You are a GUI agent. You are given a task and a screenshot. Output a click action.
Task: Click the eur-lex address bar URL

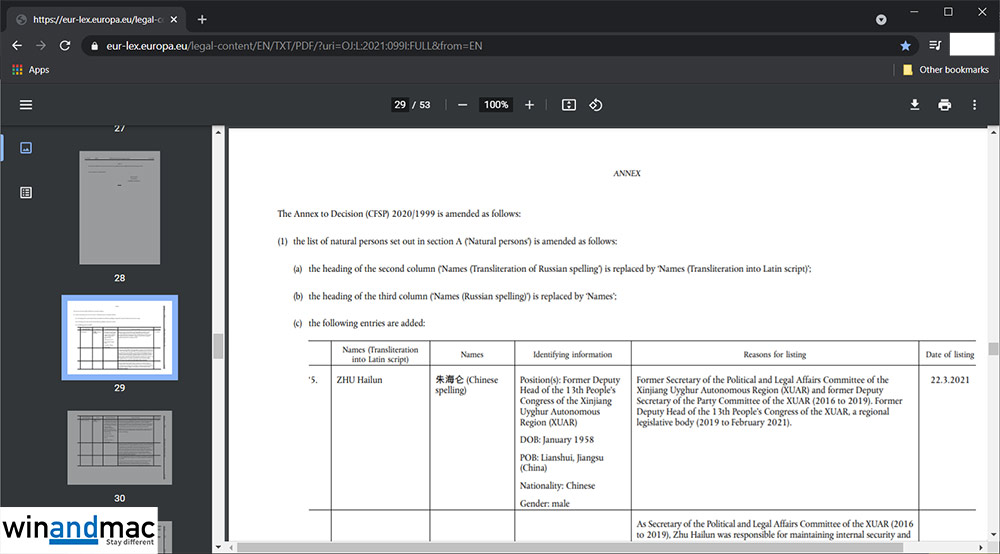pos(300,46)
